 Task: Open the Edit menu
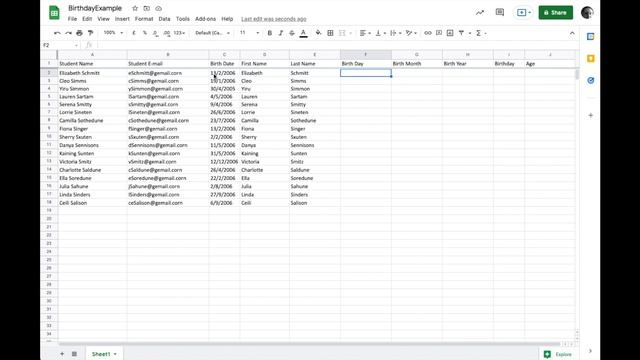tap(87, 19)
